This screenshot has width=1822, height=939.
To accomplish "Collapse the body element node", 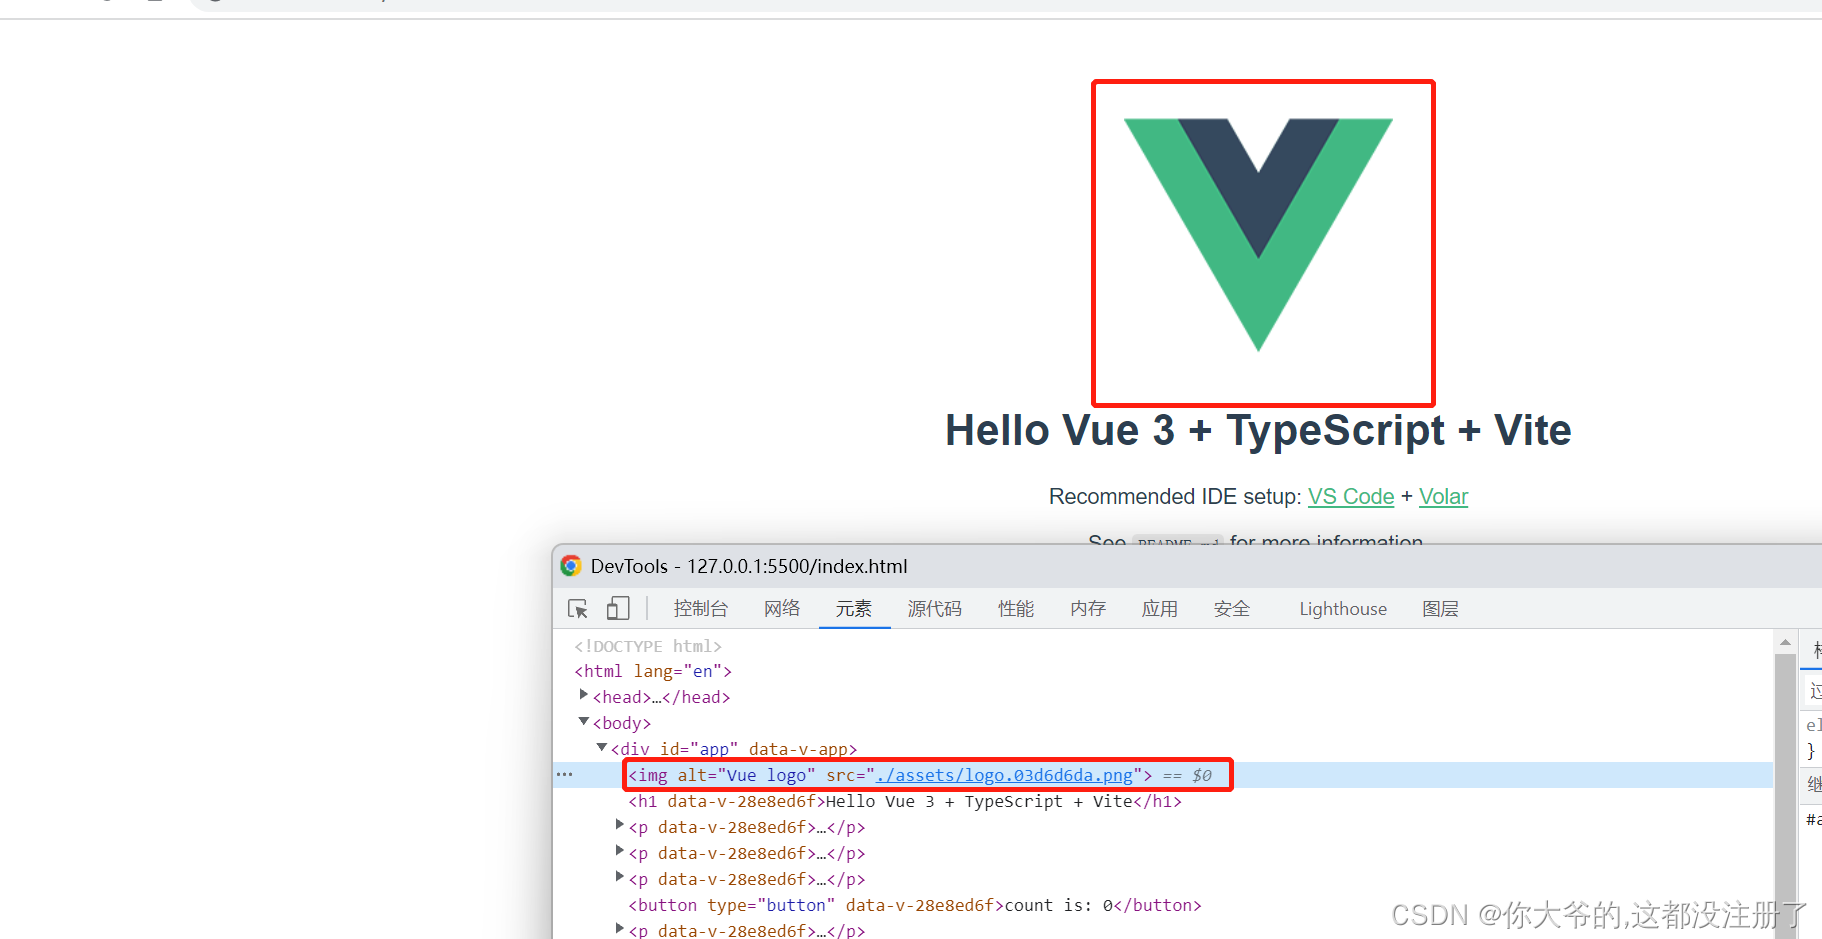I will [x=584, y=721].
